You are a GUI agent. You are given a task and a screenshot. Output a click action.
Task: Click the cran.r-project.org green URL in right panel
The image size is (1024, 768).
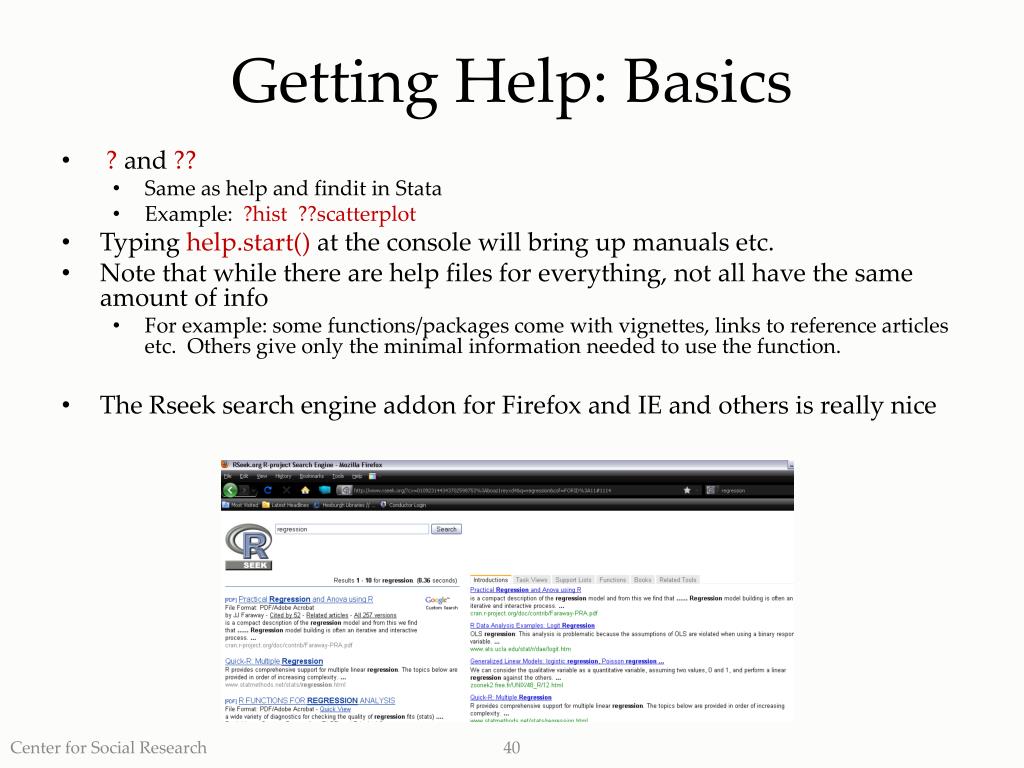tap(534, 613)
